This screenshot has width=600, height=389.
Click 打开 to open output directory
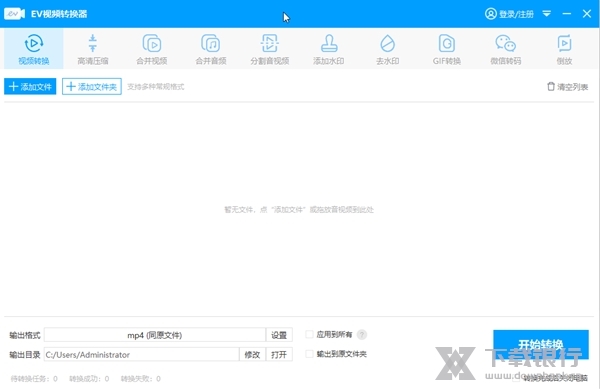pyautogui.click(x=279, y=355)
